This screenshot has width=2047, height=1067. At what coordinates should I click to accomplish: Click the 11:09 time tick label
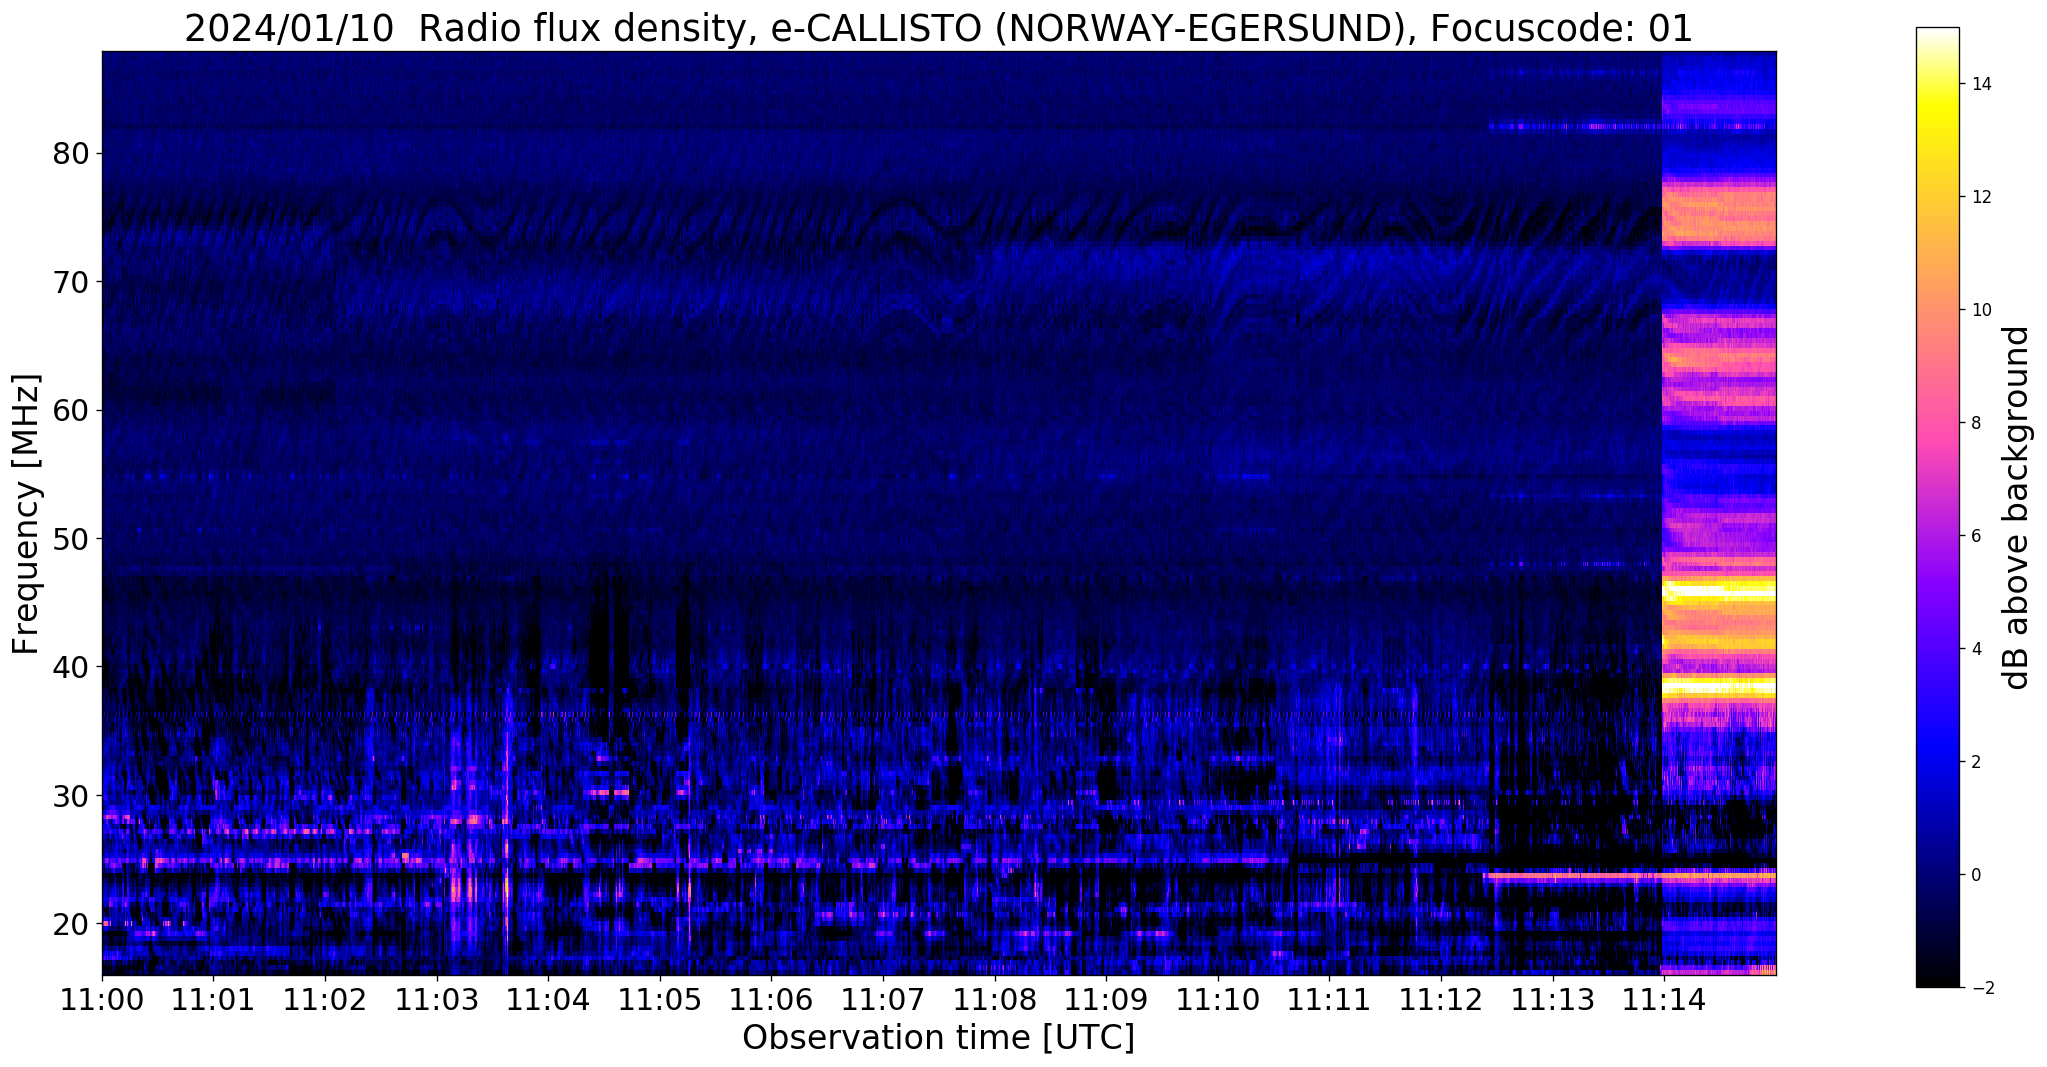click(x=1106, y=999)
